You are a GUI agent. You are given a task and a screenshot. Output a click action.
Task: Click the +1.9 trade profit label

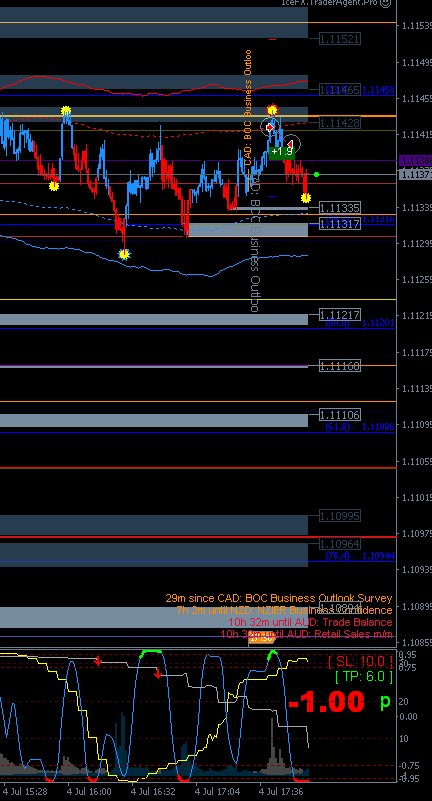[282, 152]
